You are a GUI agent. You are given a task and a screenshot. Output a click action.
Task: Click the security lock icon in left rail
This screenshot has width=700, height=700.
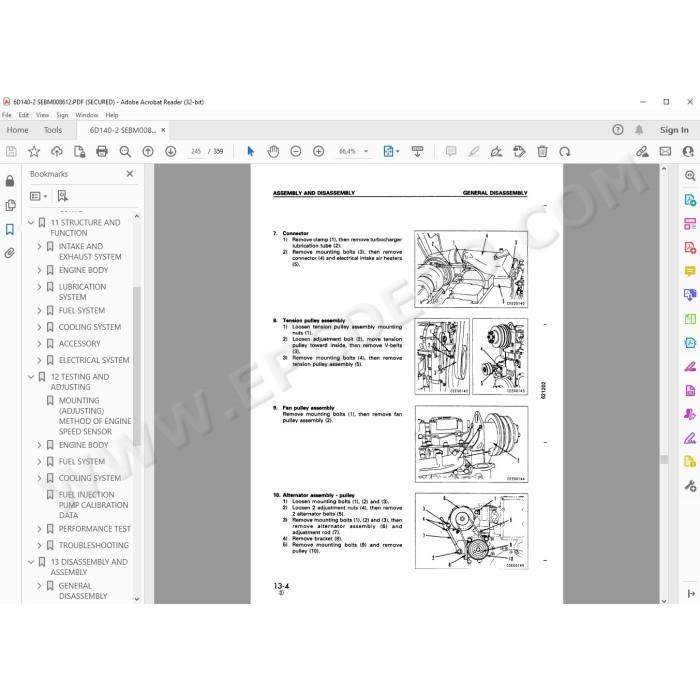tap(10, 181)
